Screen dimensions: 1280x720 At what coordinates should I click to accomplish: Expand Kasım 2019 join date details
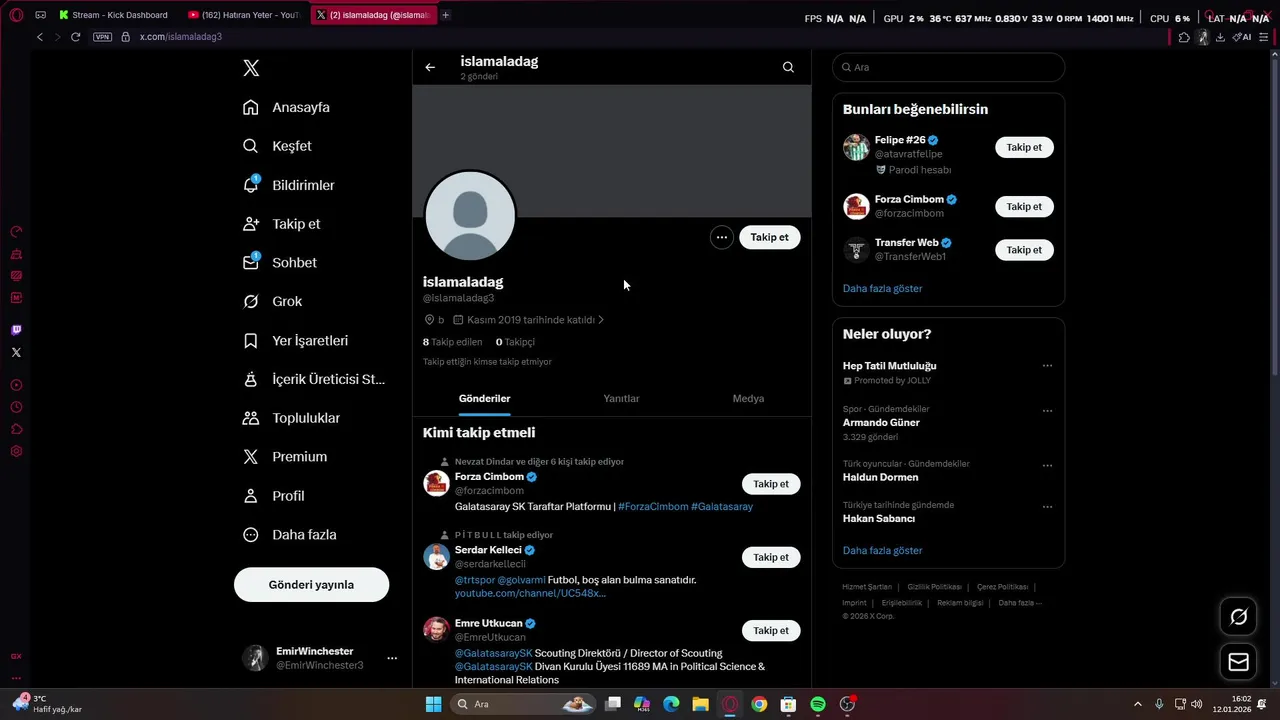(x=529, y=320)
